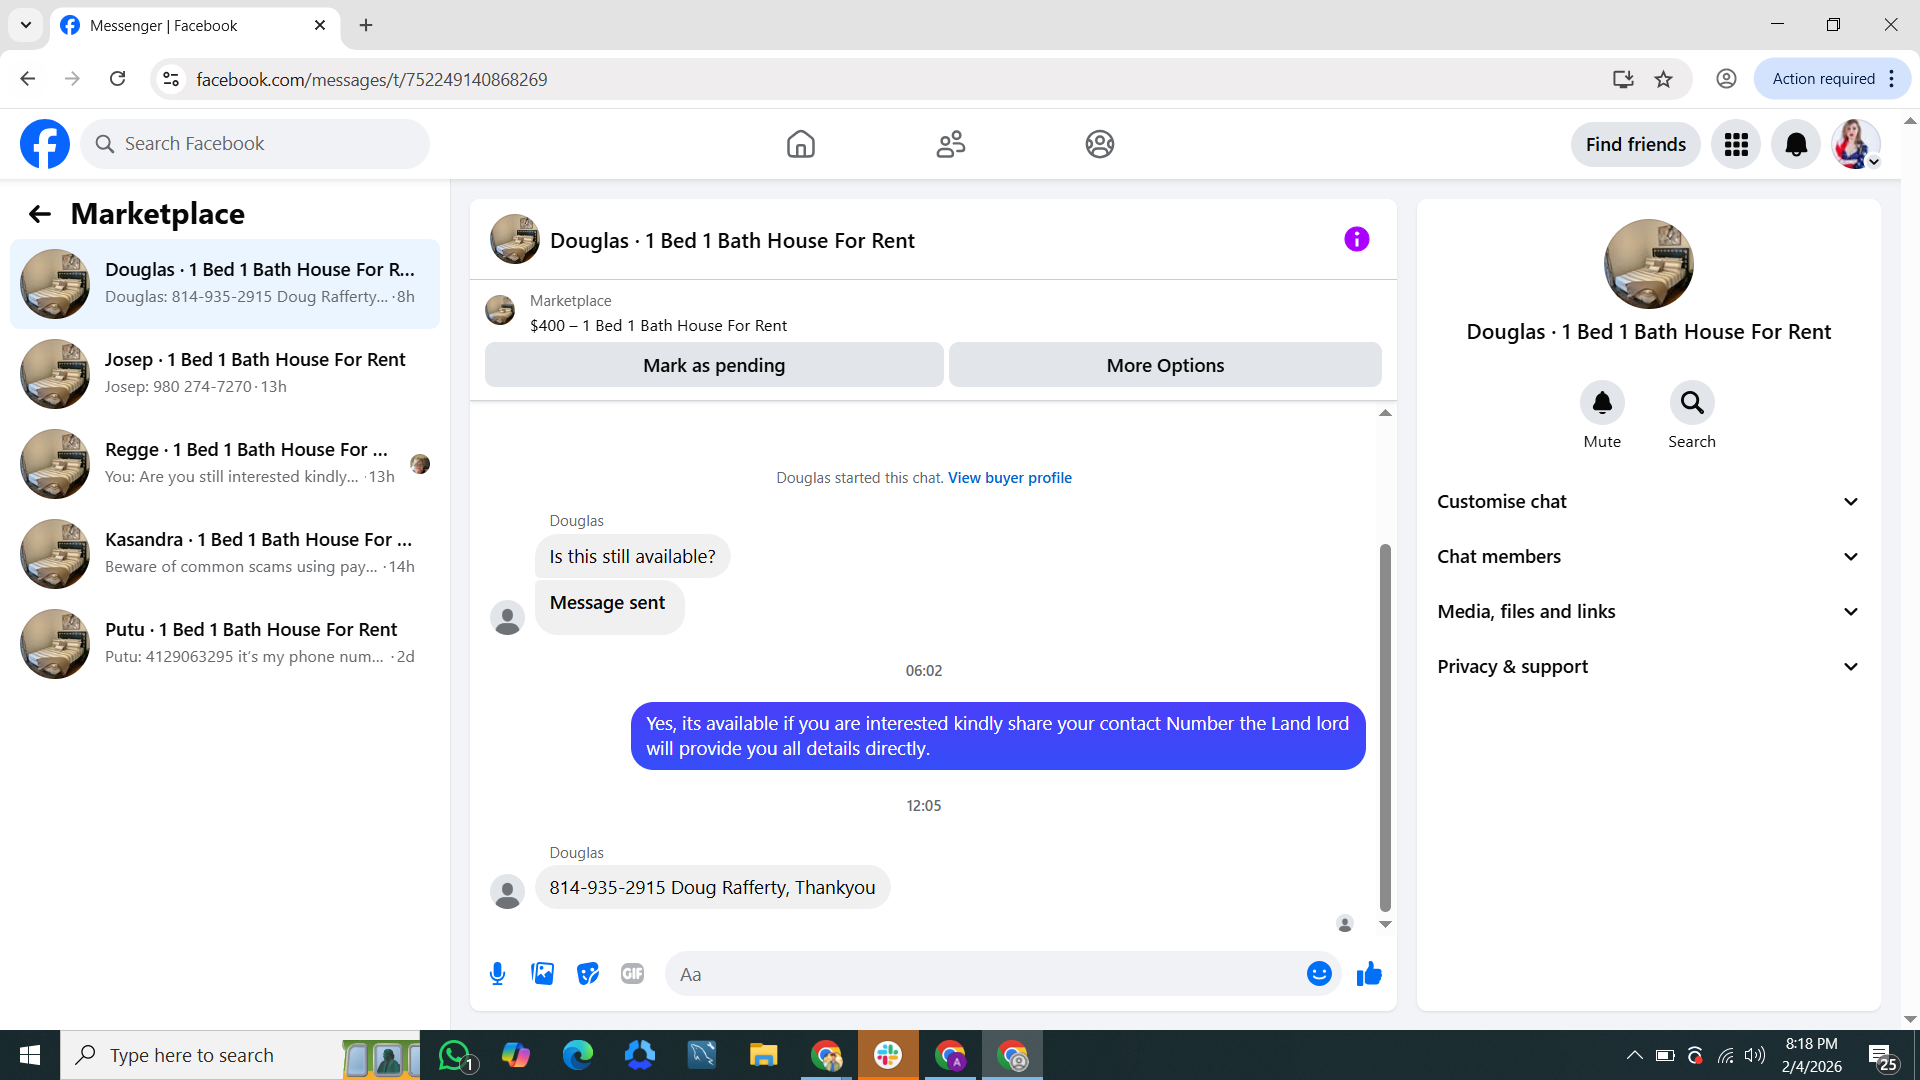1920x1080 pixels.
Task: Expand the Customise chat section
Action: pos(1648,502)
